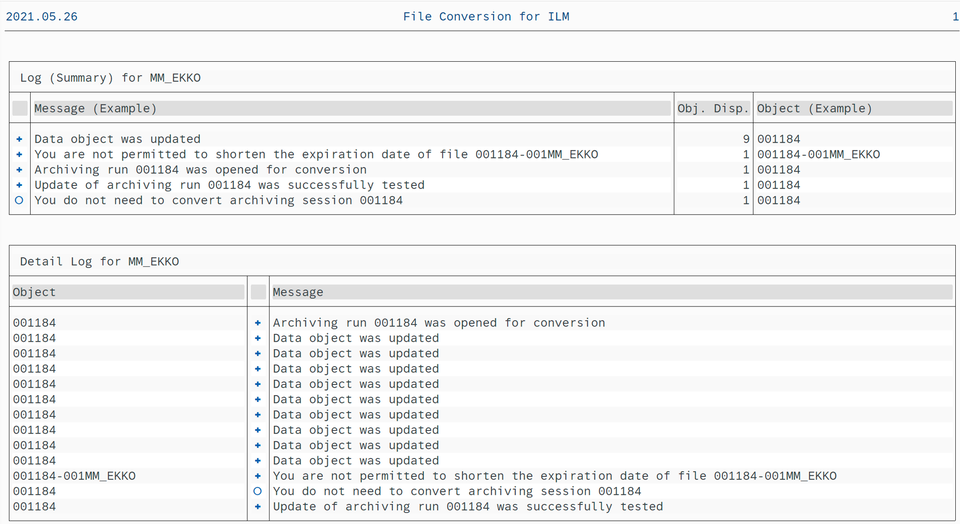Click the circle icon beside summary 'You do not need to convert'
Image resolution: width=960 pixels, height=524 pixels.
click(x=19, y=200)
